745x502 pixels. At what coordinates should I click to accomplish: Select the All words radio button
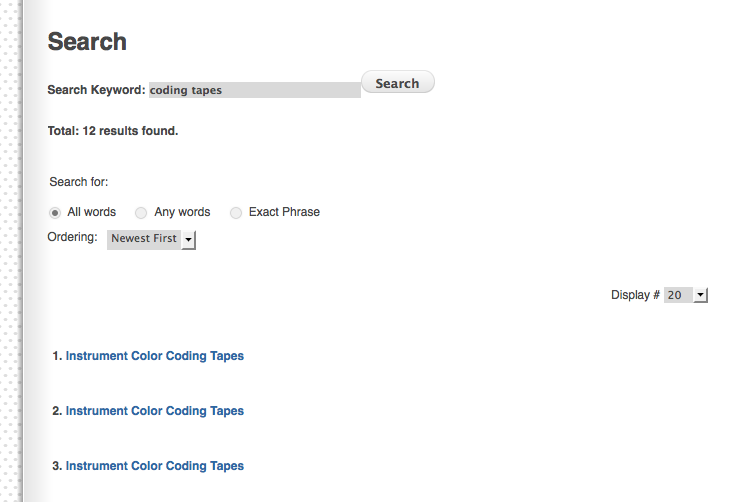[x=54, y=212]
